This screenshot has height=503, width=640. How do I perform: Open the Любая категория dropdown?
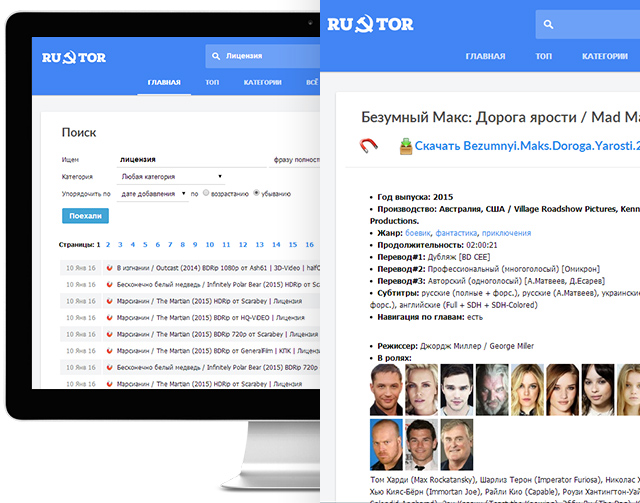[171, 176]
